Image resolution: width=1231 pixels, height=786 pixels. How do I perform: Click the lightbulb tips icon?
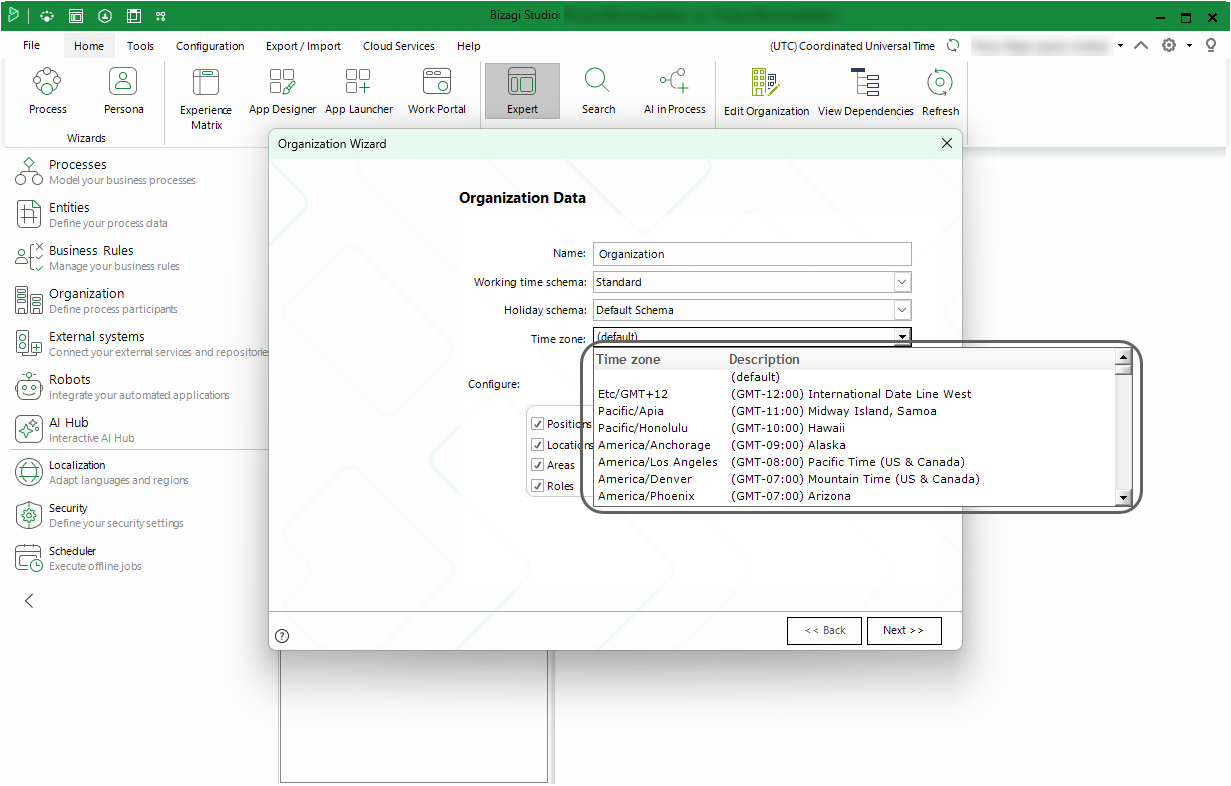coord(1211,46)
